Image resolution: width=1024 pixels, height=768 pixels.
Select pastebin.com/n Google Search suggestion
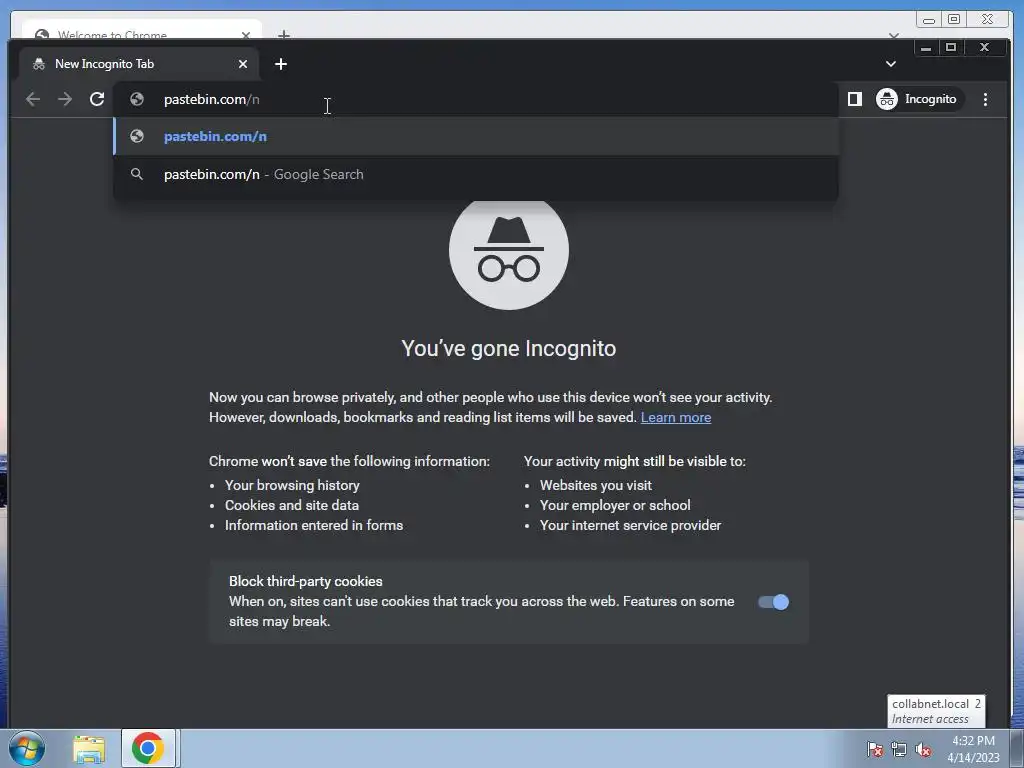point(475,174)
